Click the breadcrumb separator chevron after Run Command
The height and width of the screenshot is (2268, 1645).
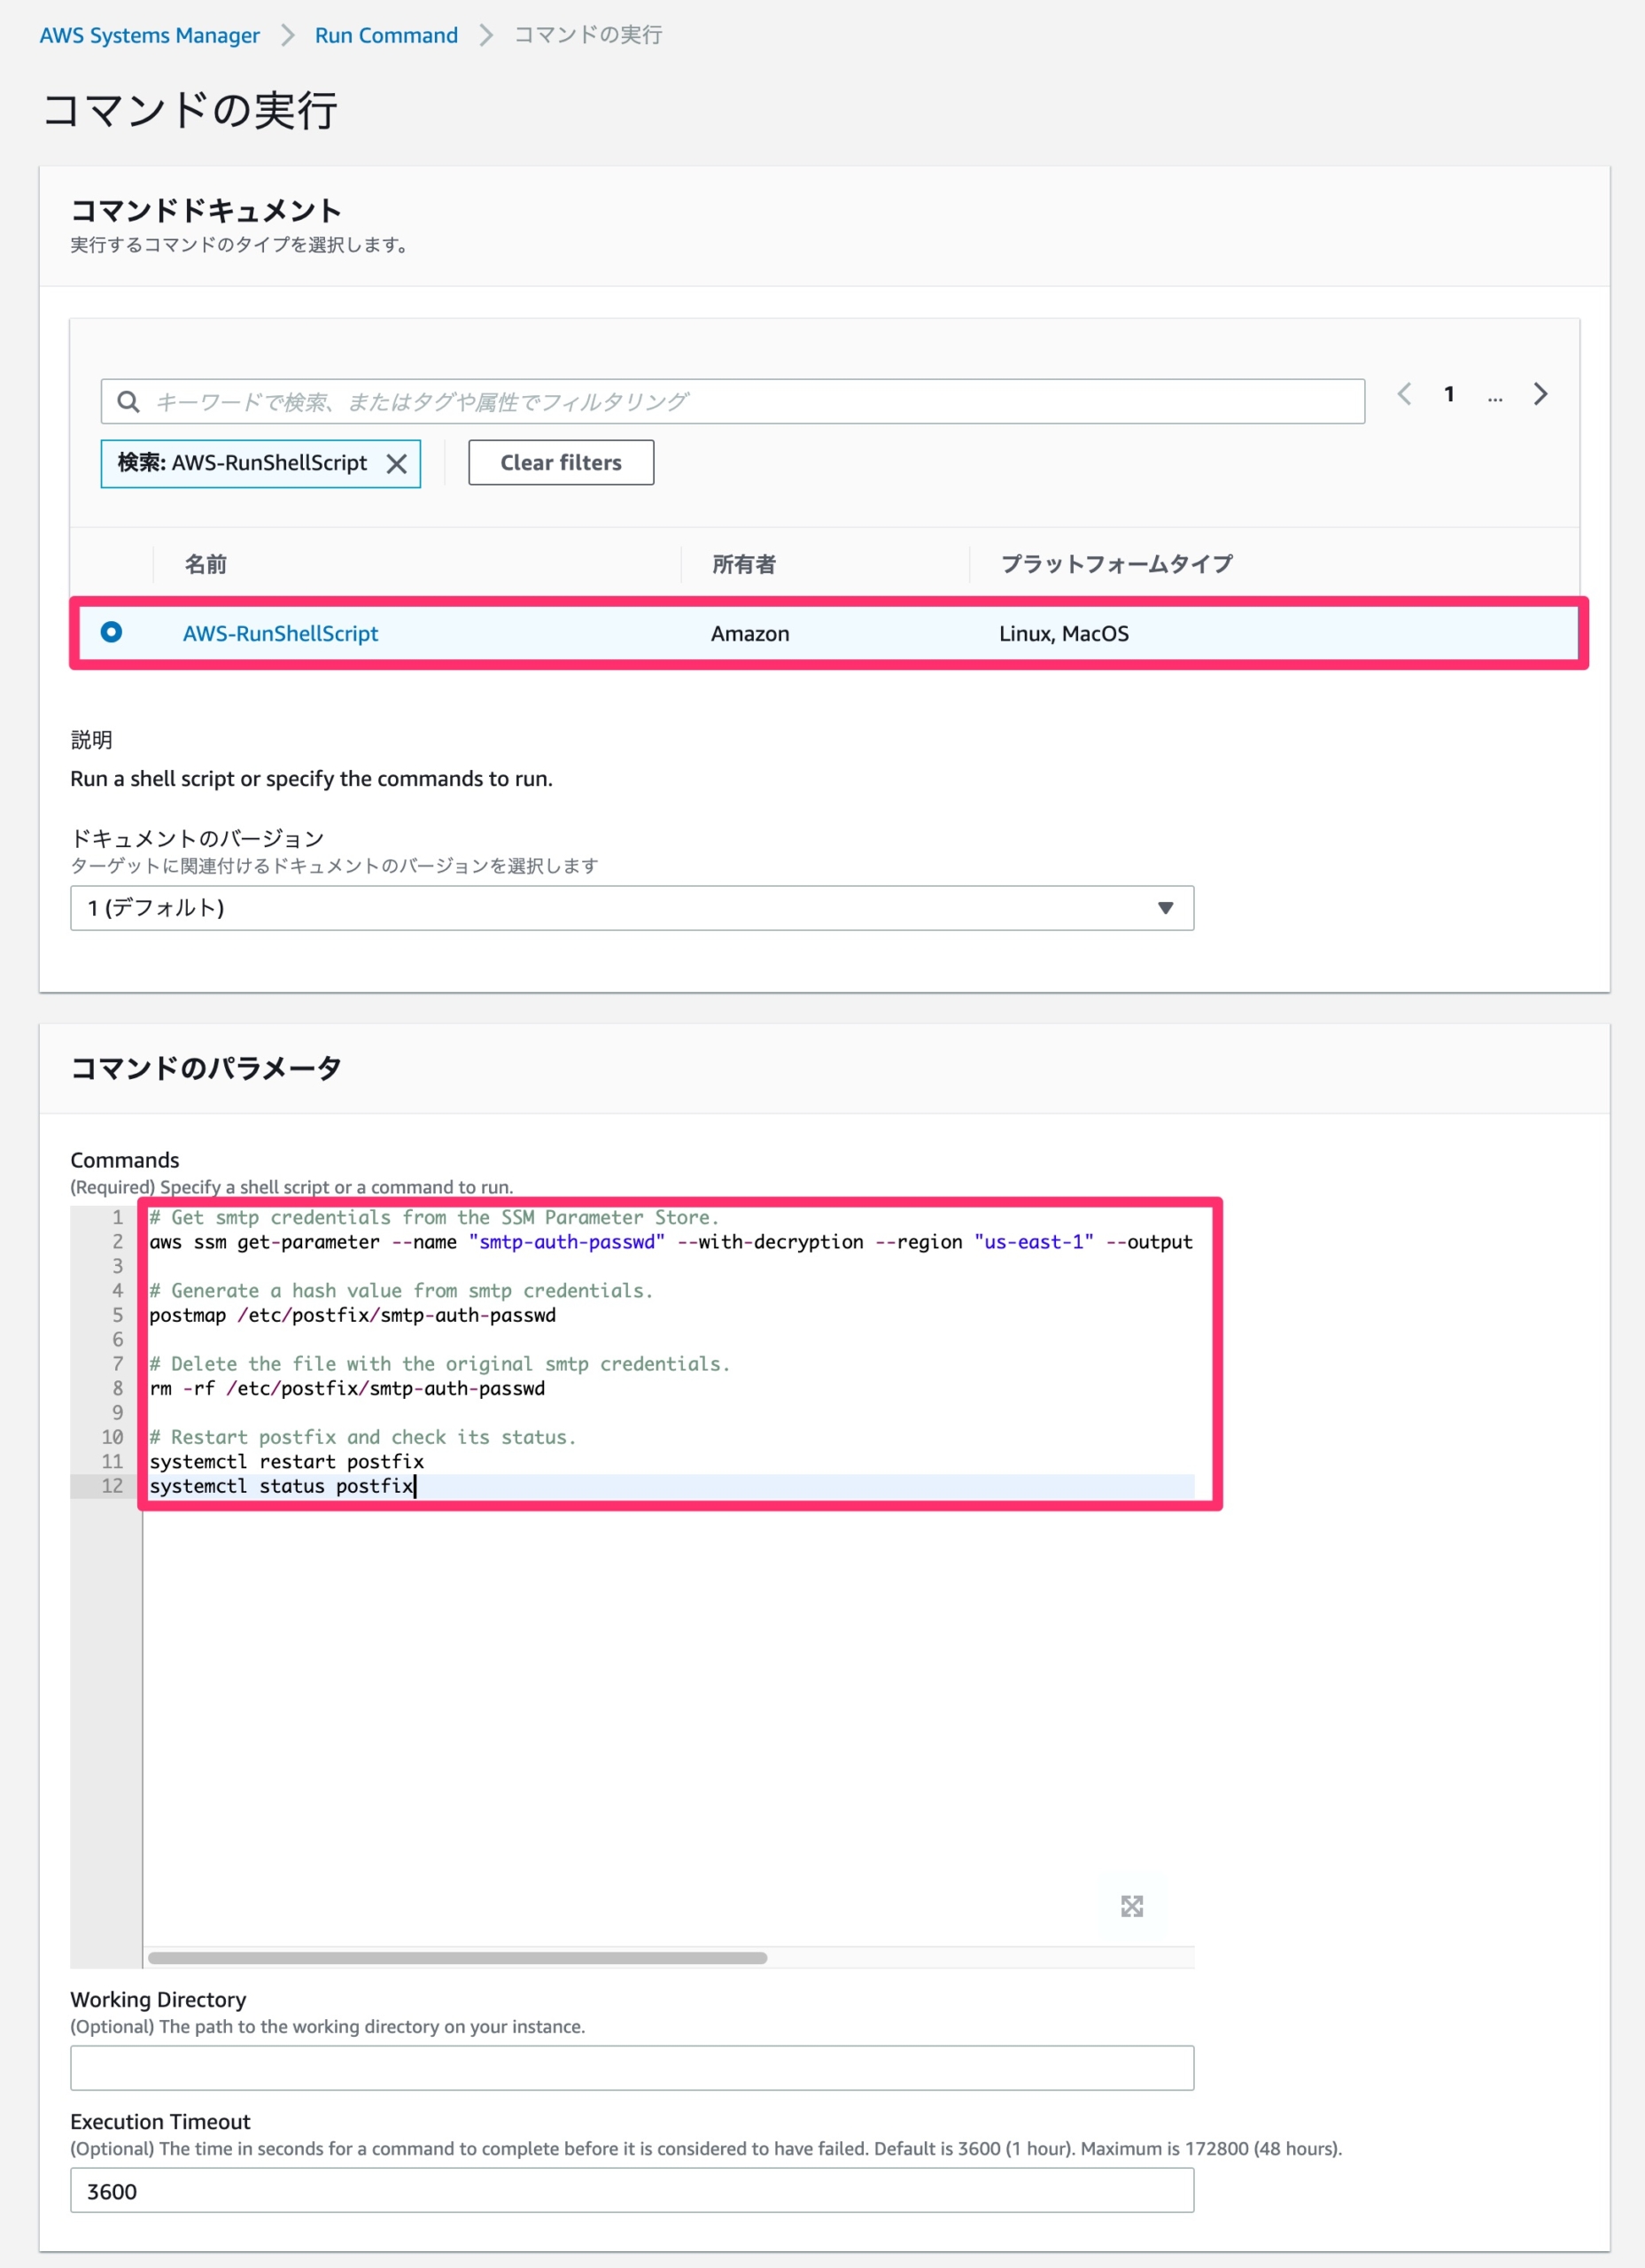pos(486,34)
